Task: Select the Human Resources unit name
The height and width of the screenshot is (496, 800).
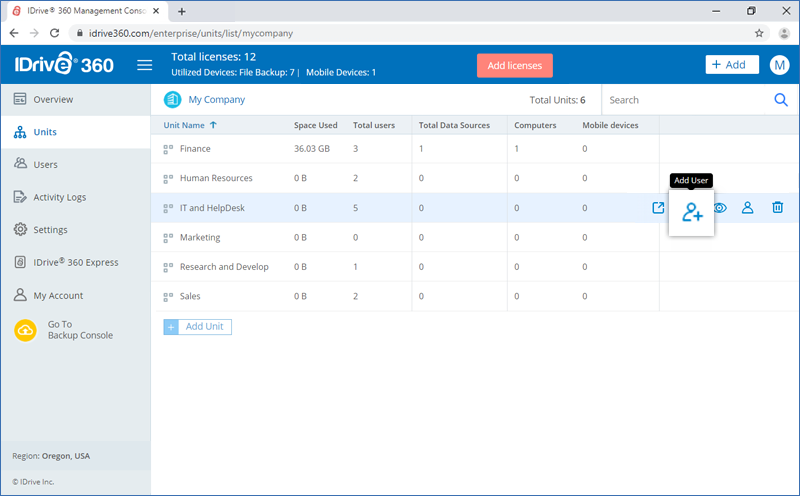Action: click(x=216, y=178)
